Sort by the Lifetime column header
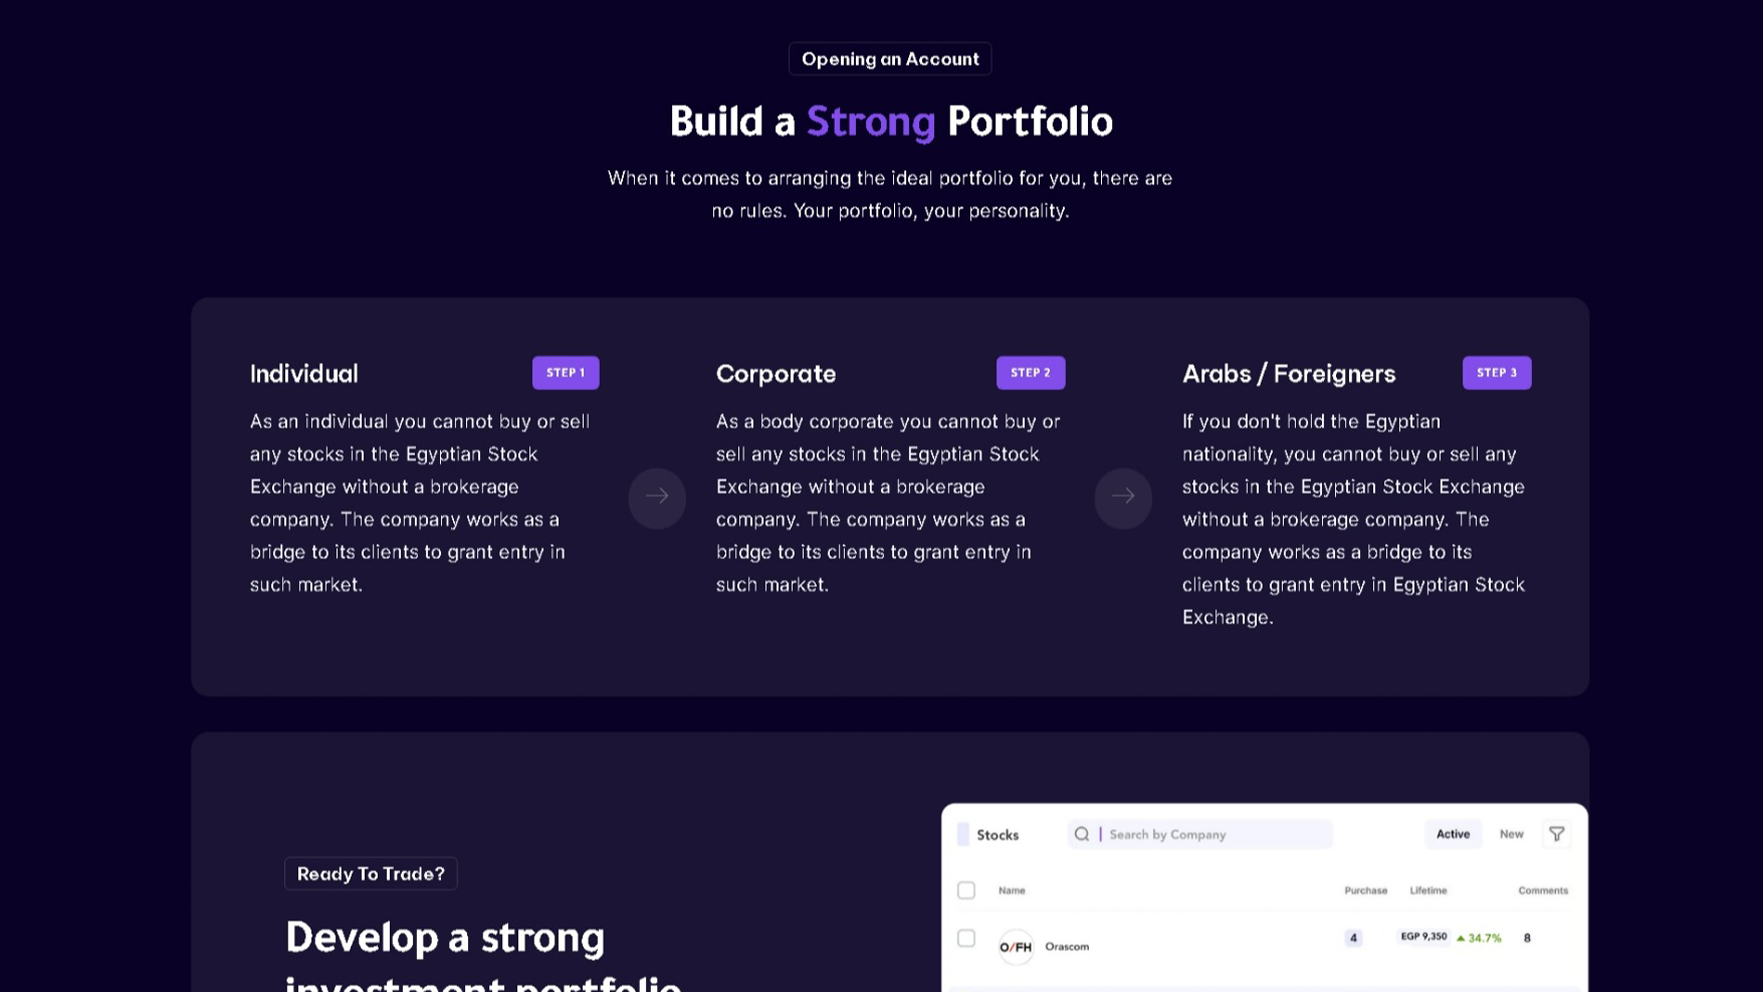The width and height of the screenshot is (1763, 992). (x=1428, y=890)
